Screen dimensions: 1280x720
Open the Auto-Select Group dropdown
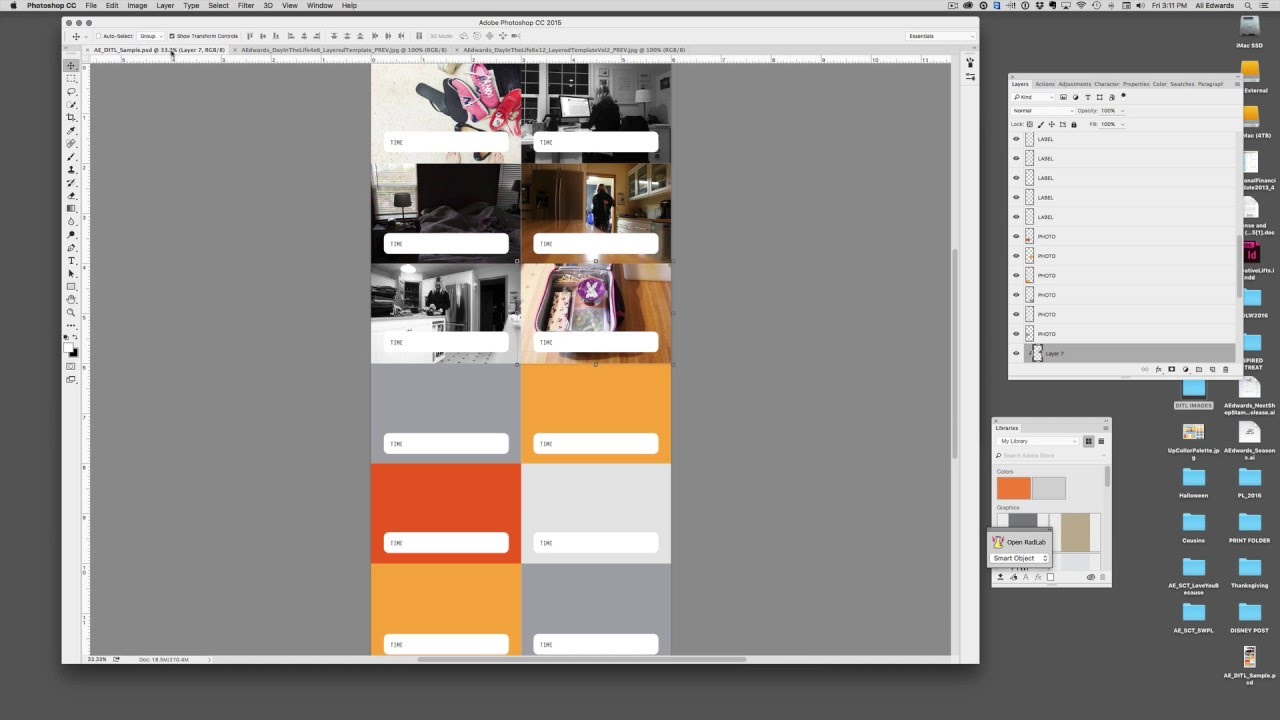pos(150,36)
